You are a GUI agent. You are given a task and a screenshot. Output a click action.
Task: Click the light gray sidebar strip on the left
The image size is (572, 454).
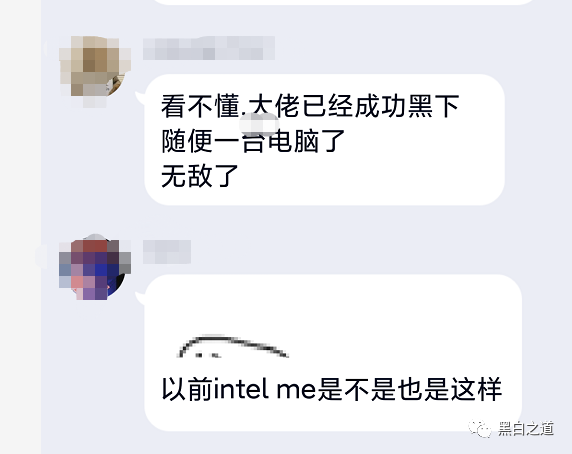click(20, 227)
